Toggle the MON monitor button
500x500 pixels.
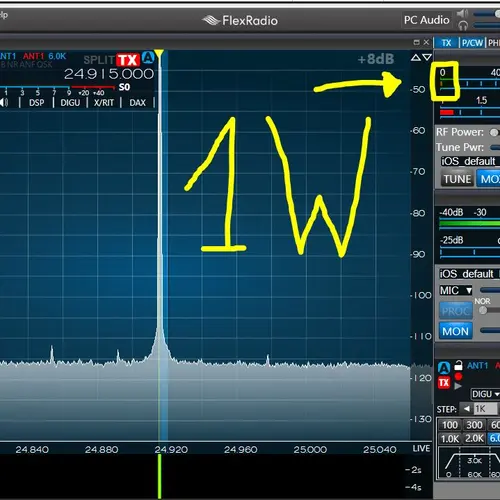455,331
